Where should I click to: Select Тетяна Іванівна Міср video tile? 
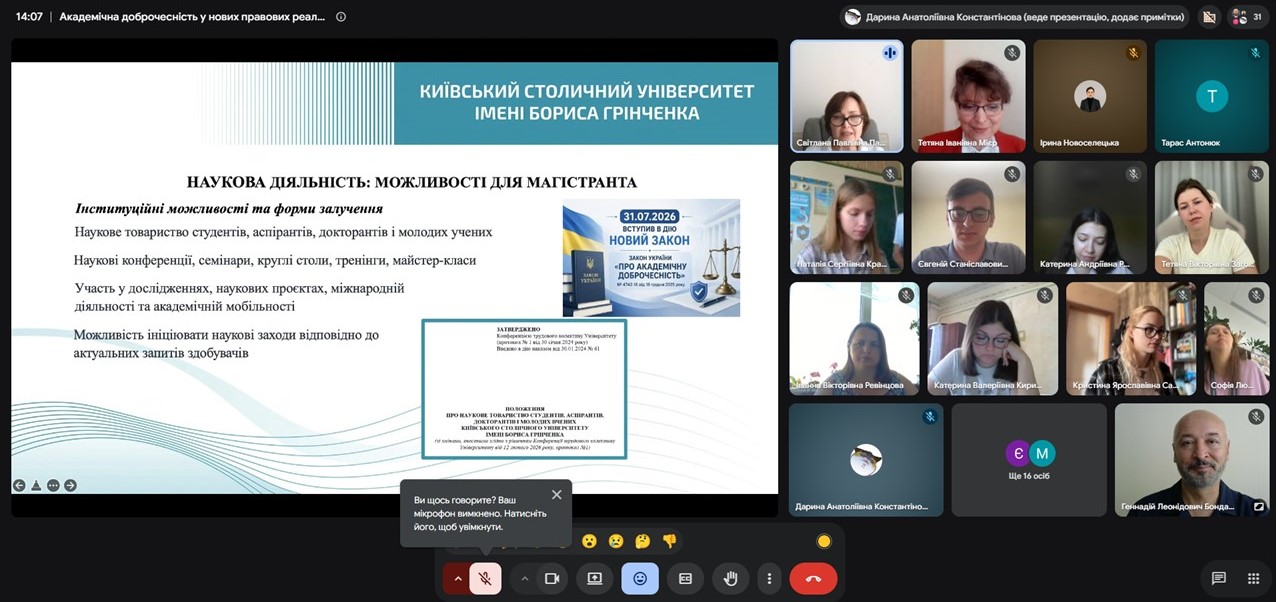pos(968,96)
